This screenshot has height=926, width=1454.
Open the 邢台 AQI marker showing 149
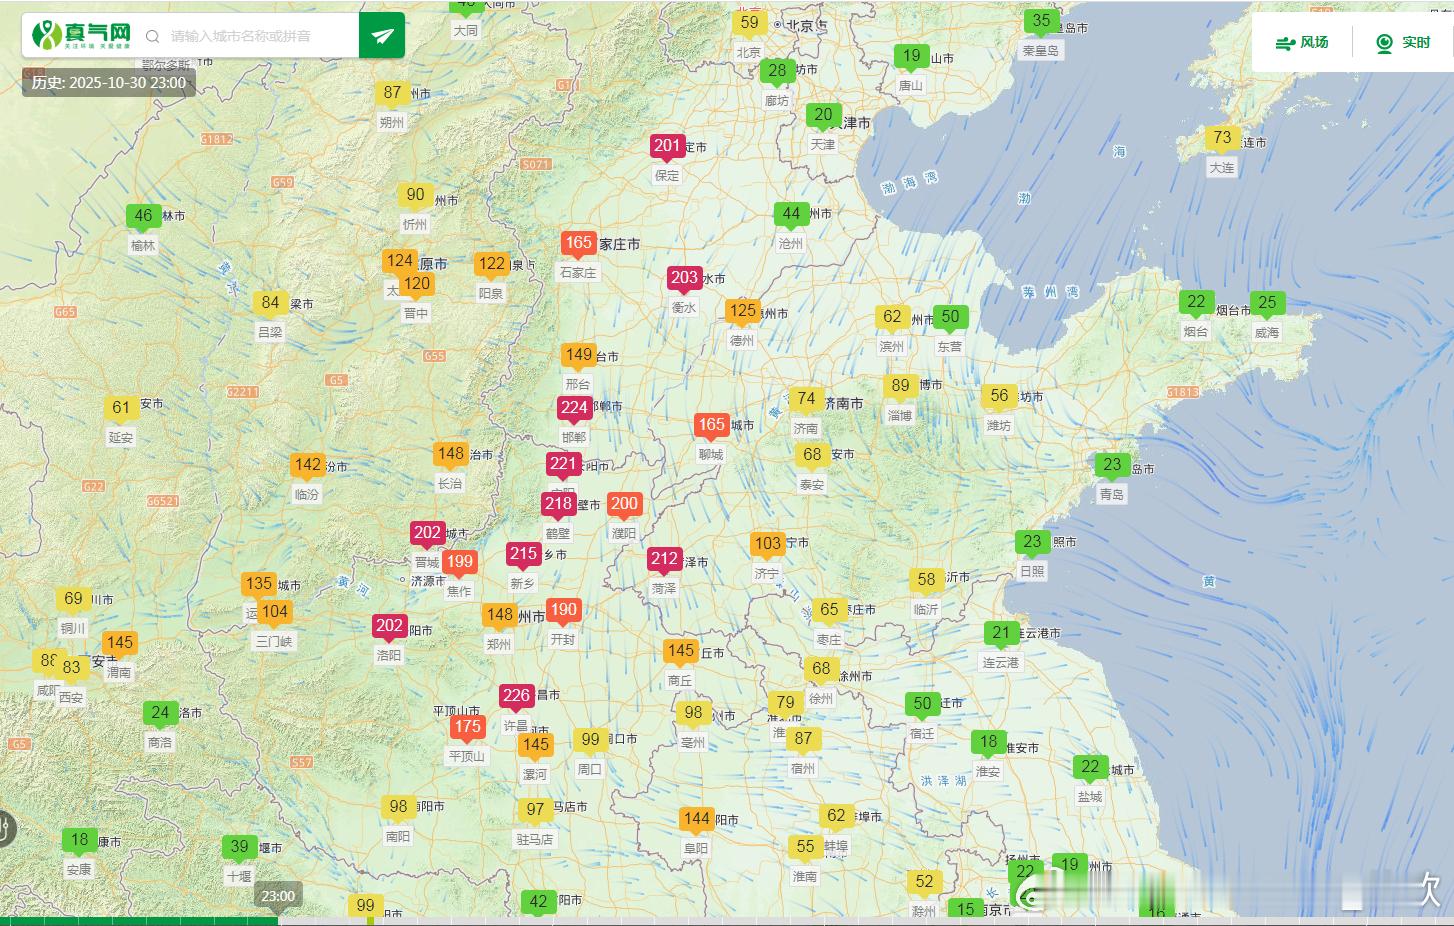point(578,356)
